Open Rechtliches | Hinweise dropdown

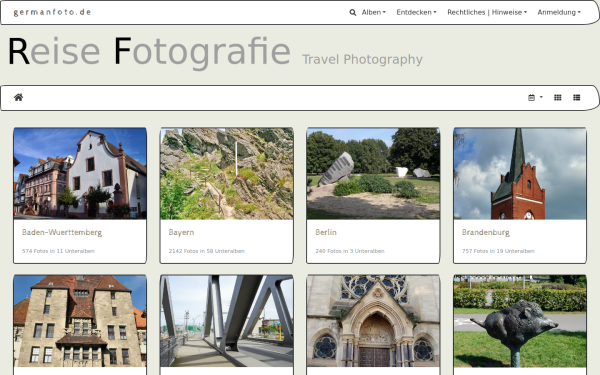coord(487,12)
